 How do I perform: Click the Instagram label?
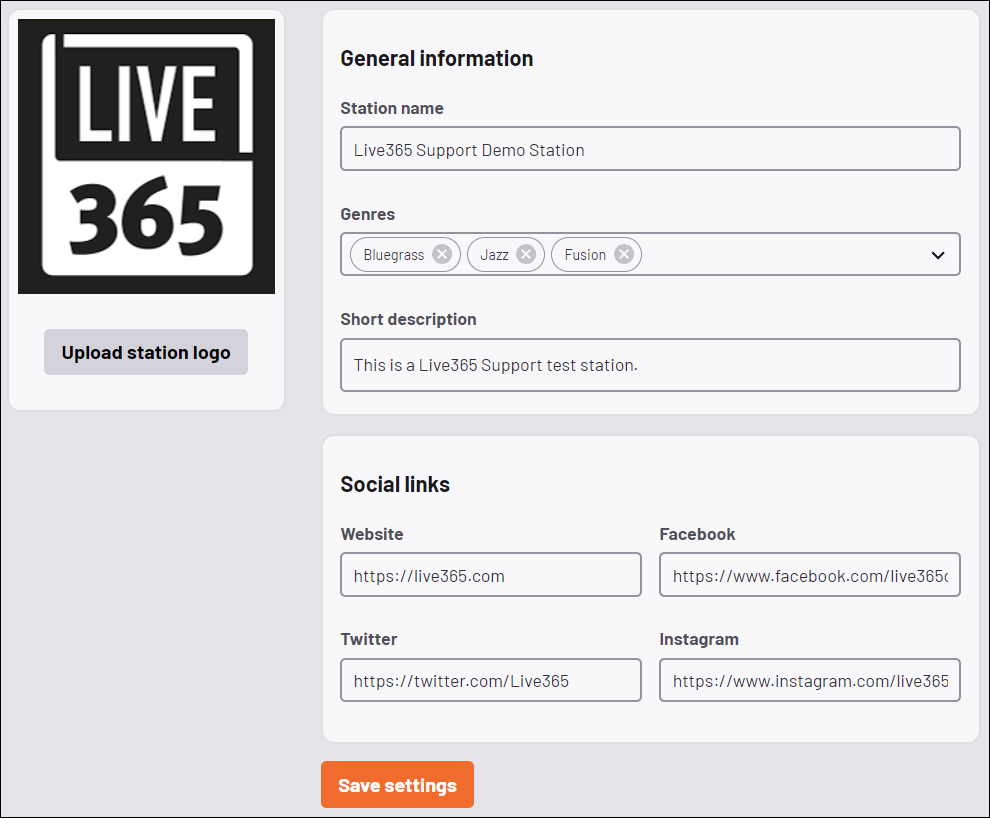pyautogui.click(x=699, y=640)
